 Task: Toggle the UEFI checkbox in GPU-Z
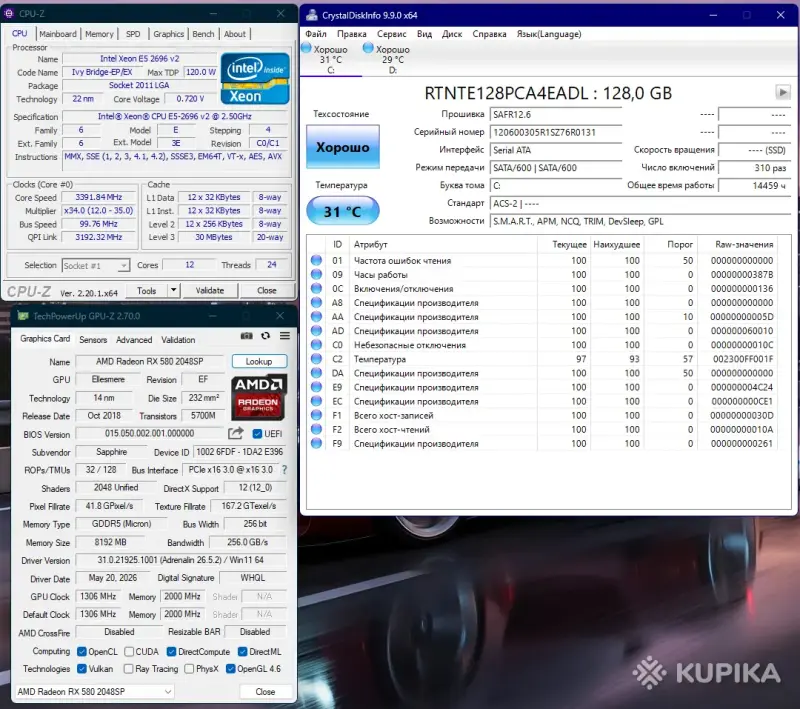(257, 434)
